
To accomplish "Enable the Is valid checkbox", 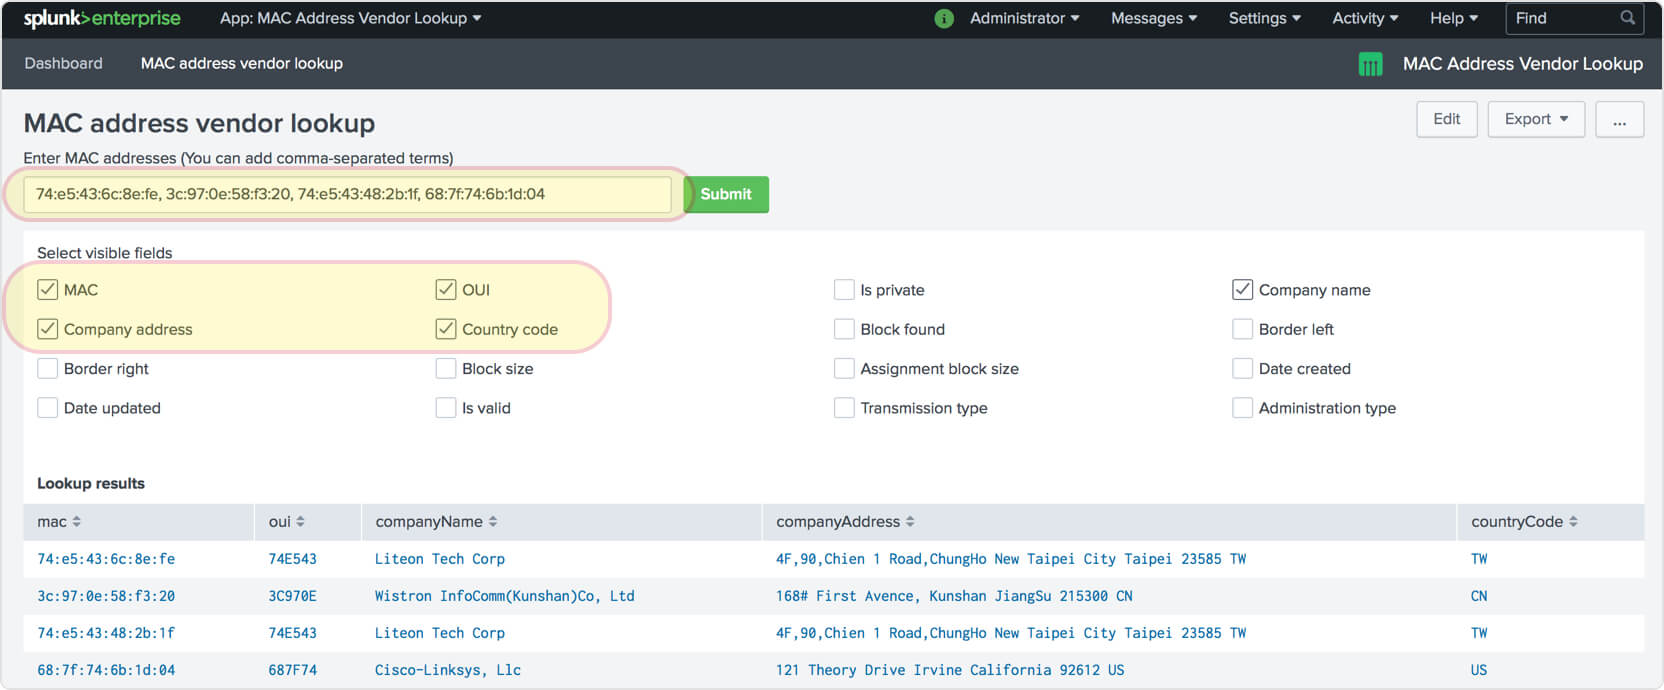I will [446, 408].
